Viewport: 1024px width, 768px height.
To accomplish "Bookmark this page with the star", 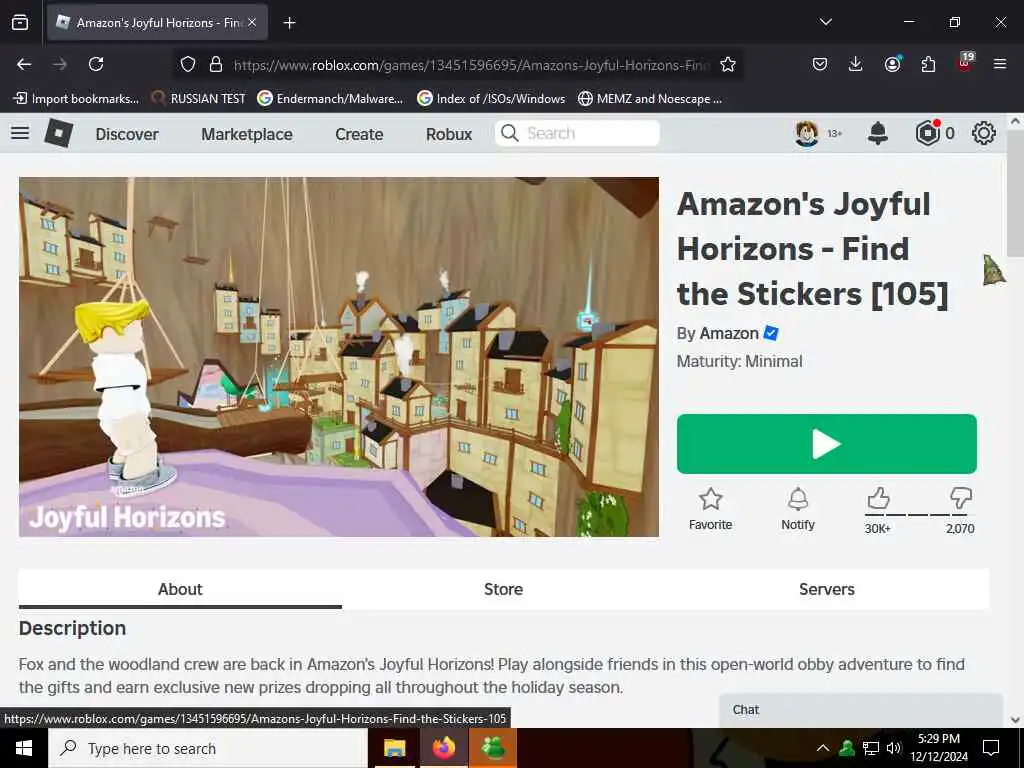I will [x=728, y=64].
